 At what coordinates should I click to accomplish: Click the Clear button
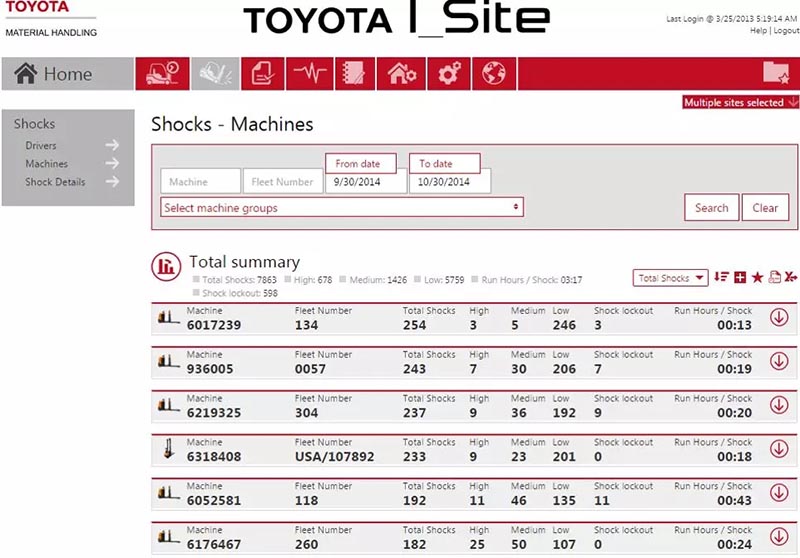(x=765, y=208)
